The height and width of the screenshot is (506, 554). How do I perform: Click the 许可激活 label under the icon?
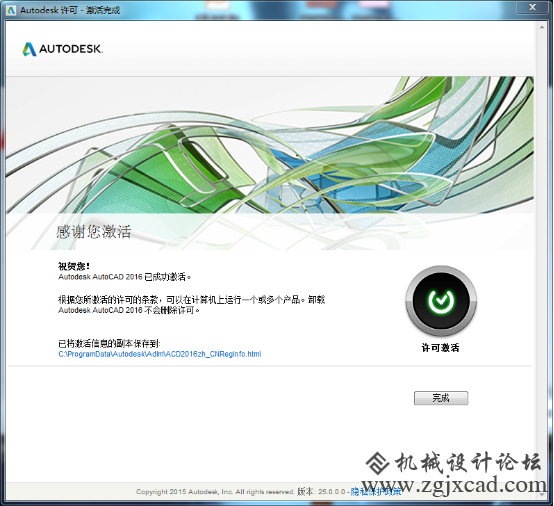pyautogui.click(x=441, y=348)
